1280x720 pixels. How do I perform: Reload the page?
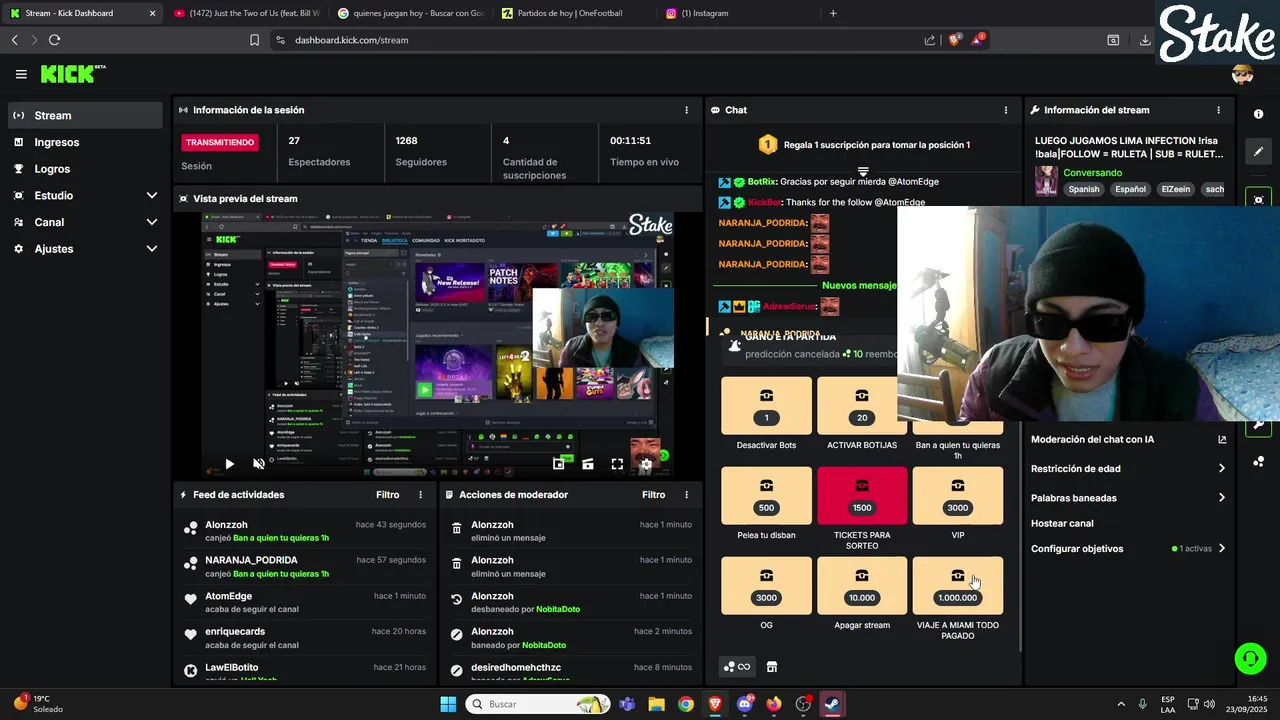pos(54,40)
